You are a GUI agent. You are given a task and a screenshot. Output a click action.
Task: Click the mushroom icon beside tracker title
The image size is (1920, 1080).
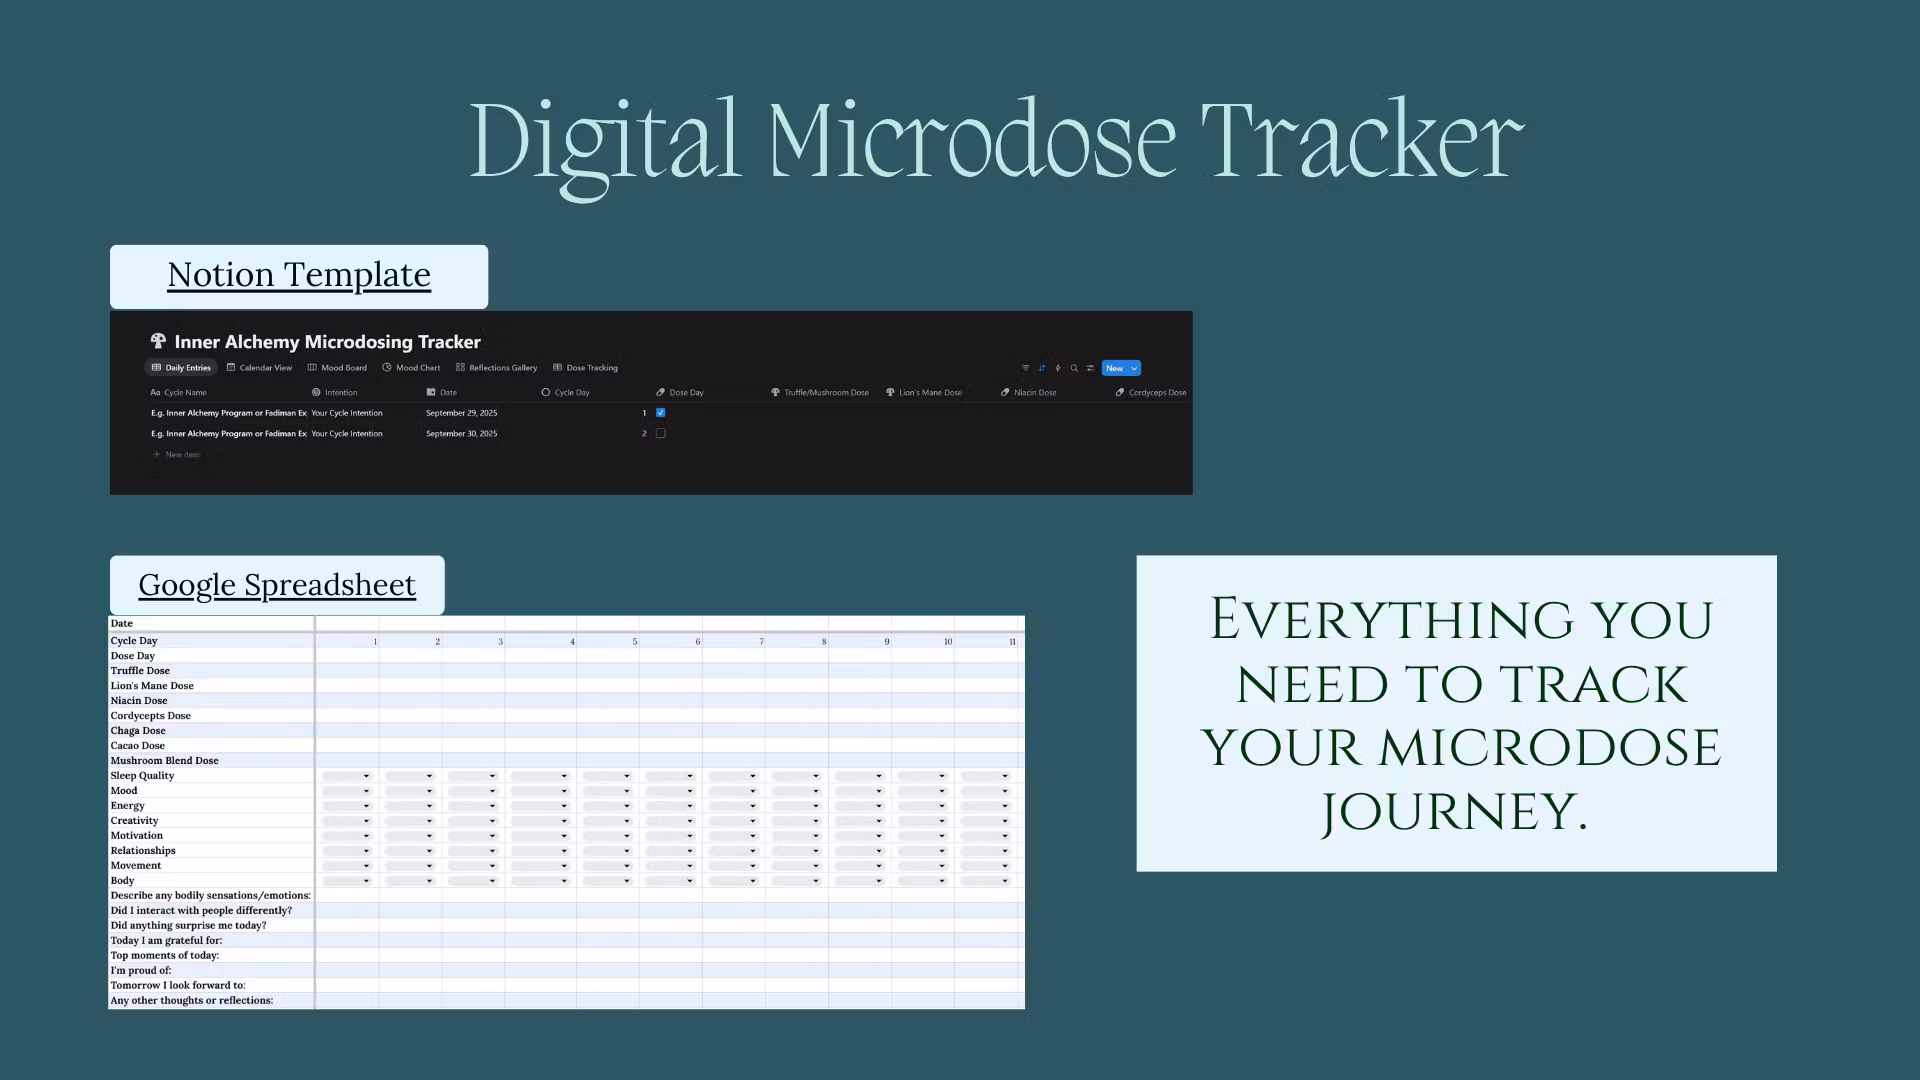click(x=158, y=341)
